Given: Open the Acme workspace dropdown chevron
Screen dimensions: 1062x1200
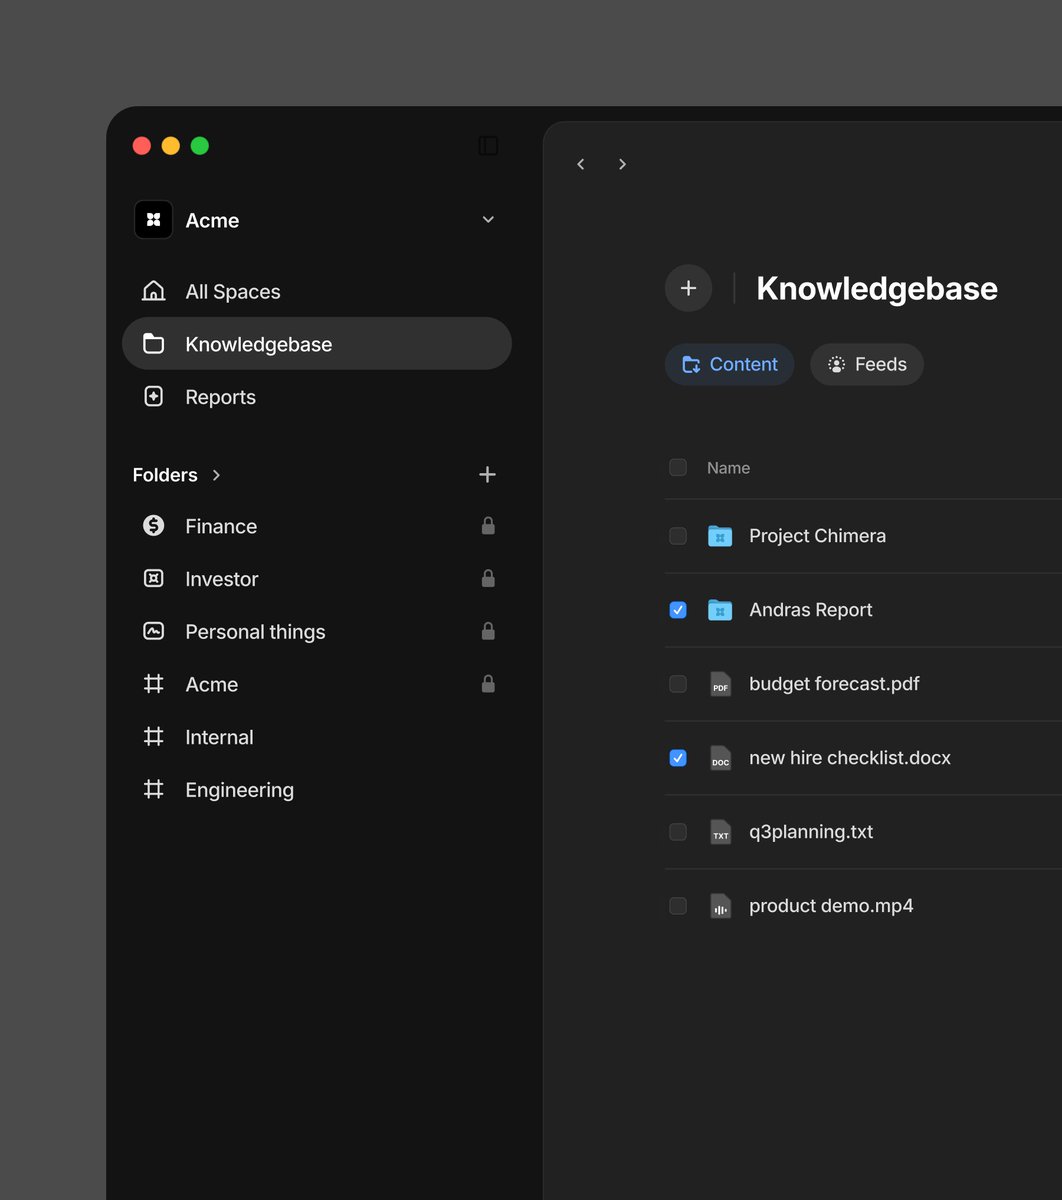Looking at the screenshot, I should (488, 220).
